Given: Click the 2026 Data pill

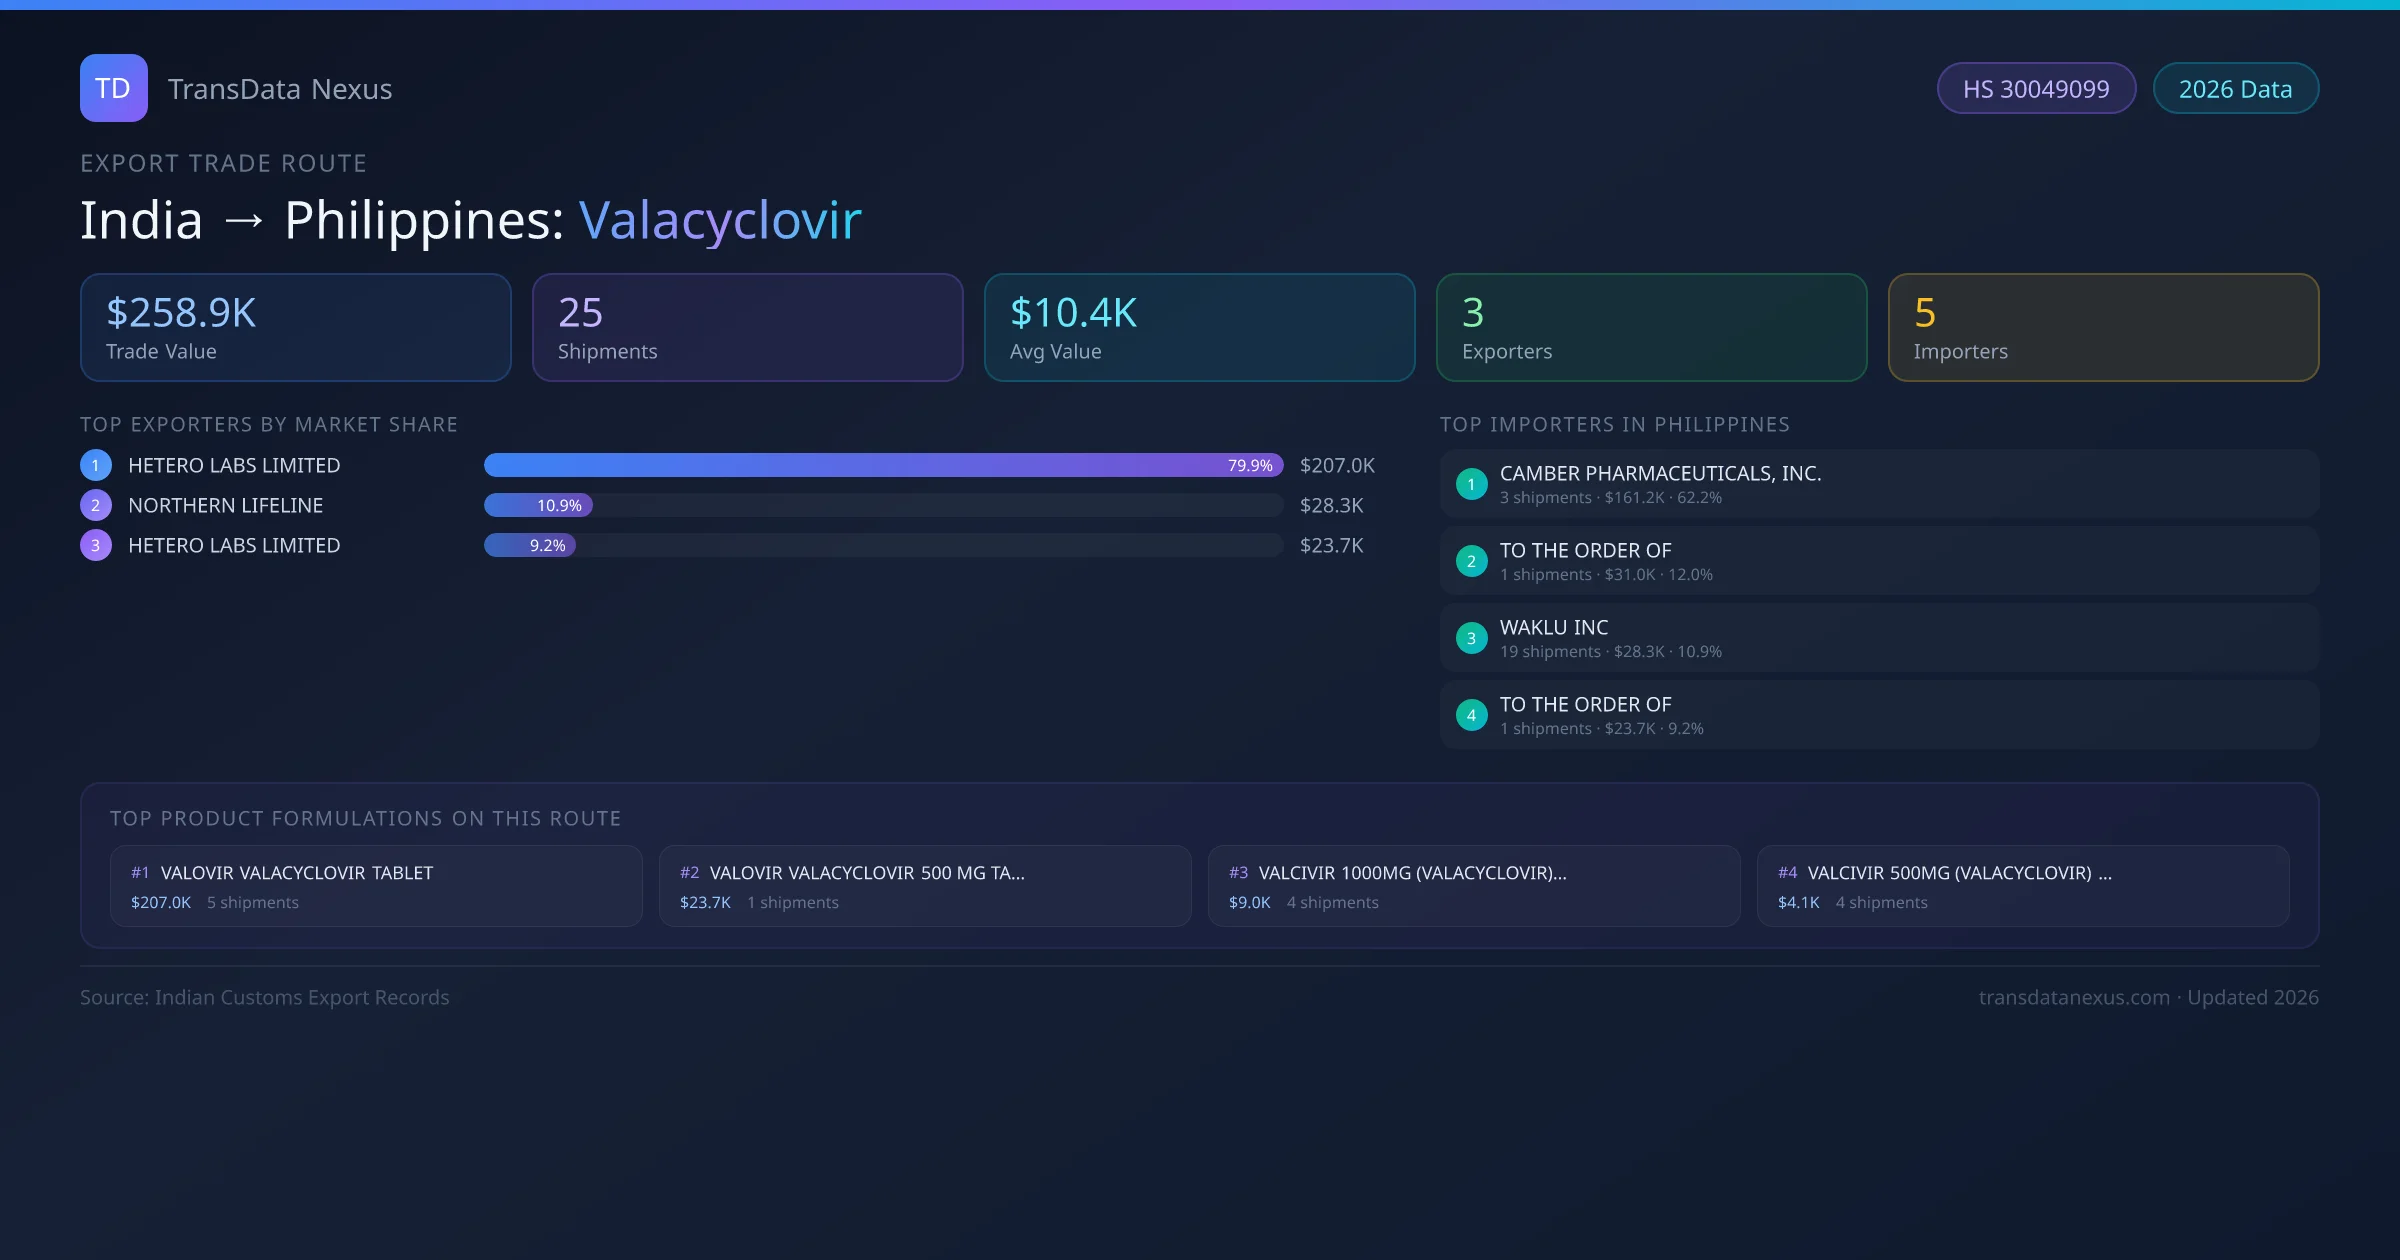Looking at the screenshot, I should point(2235,89).
